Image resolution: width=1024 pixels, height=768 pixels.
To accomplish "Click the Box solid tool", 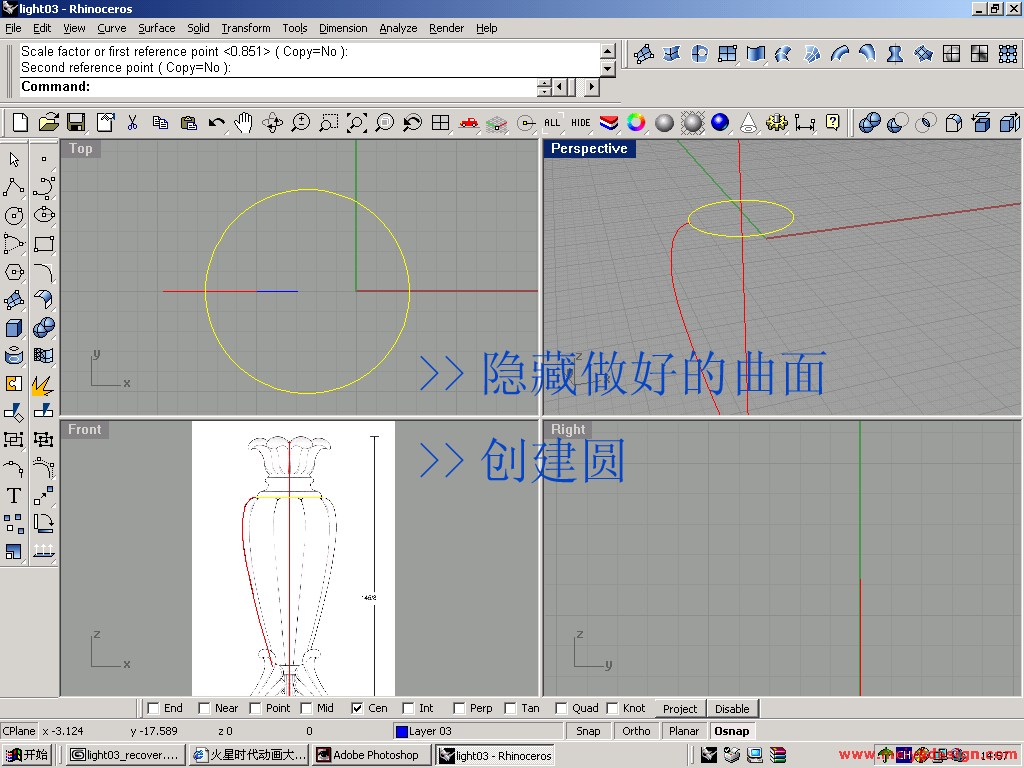I will [x=14, y=327].
